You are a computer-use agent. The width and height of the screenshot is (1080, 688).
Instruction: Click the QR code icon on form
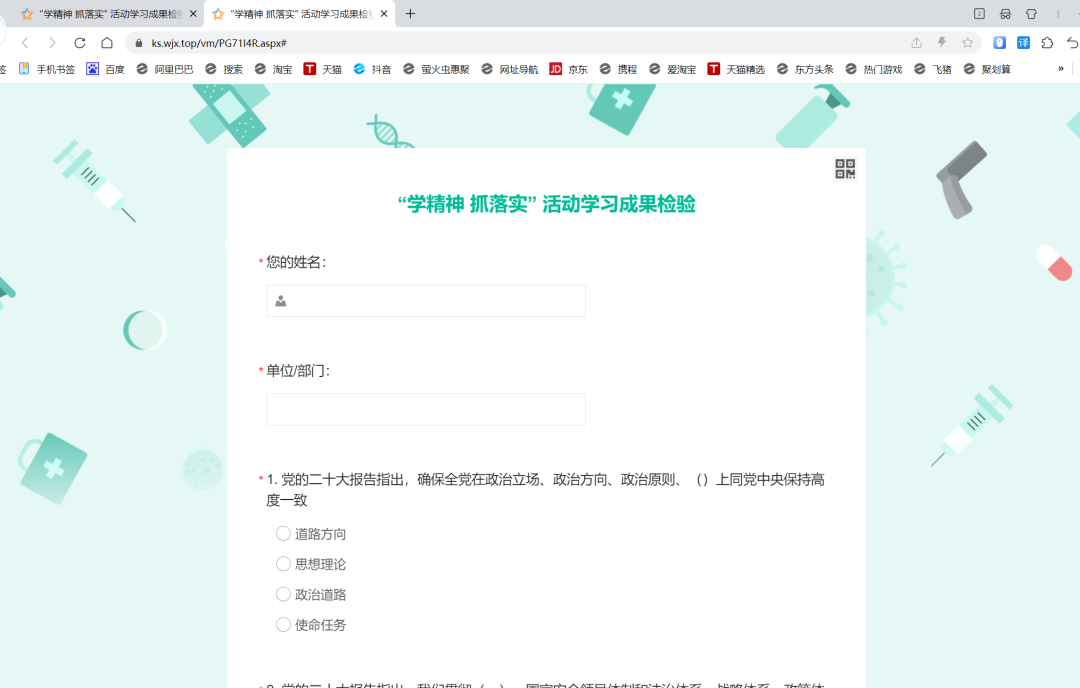(x=845, y=169)
